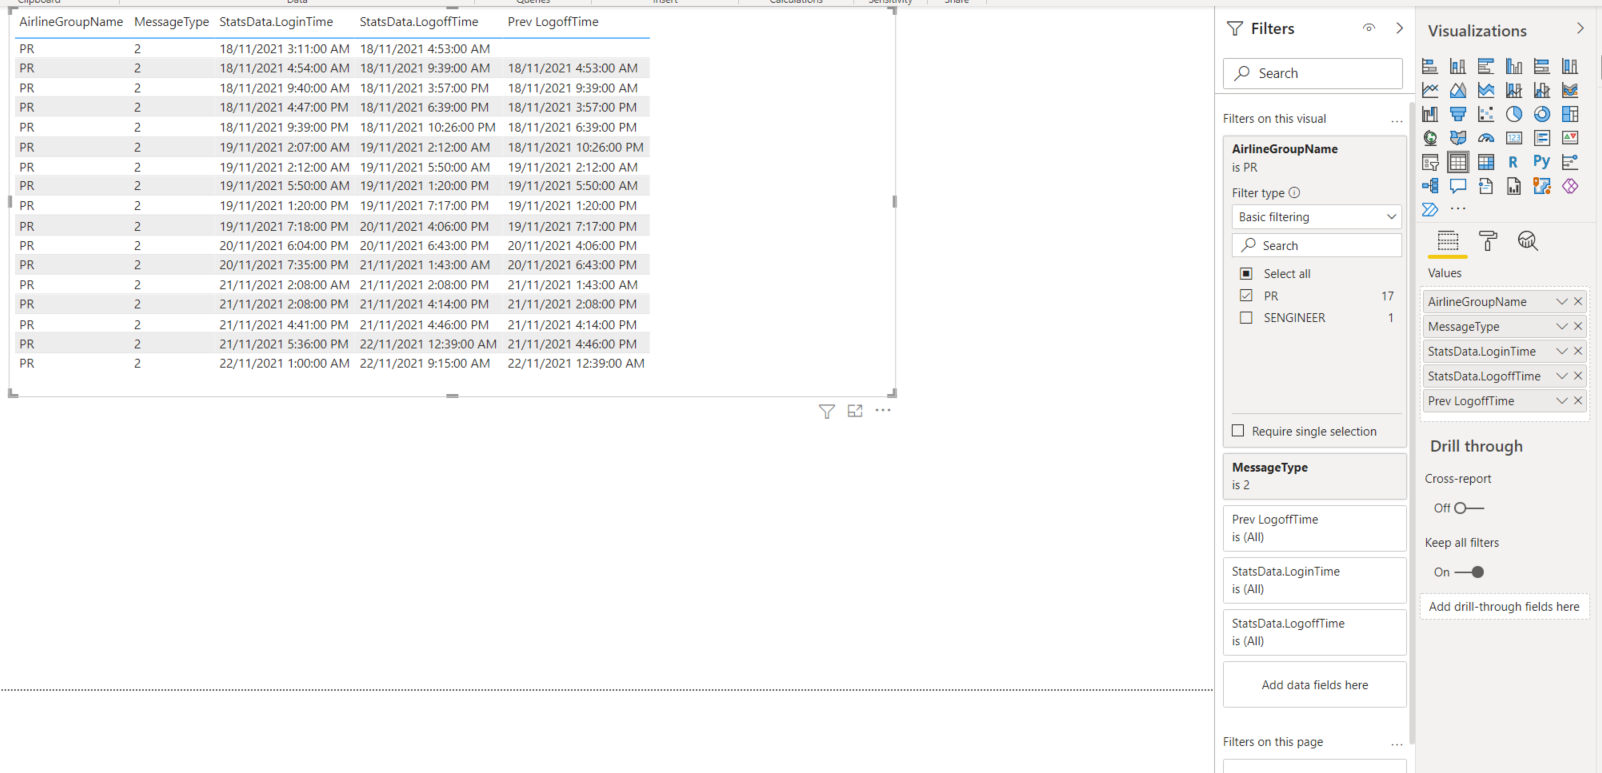Pick the Slicer visualization icon
Viewport: 1602px width, 773px height.
click(1430, 162)
